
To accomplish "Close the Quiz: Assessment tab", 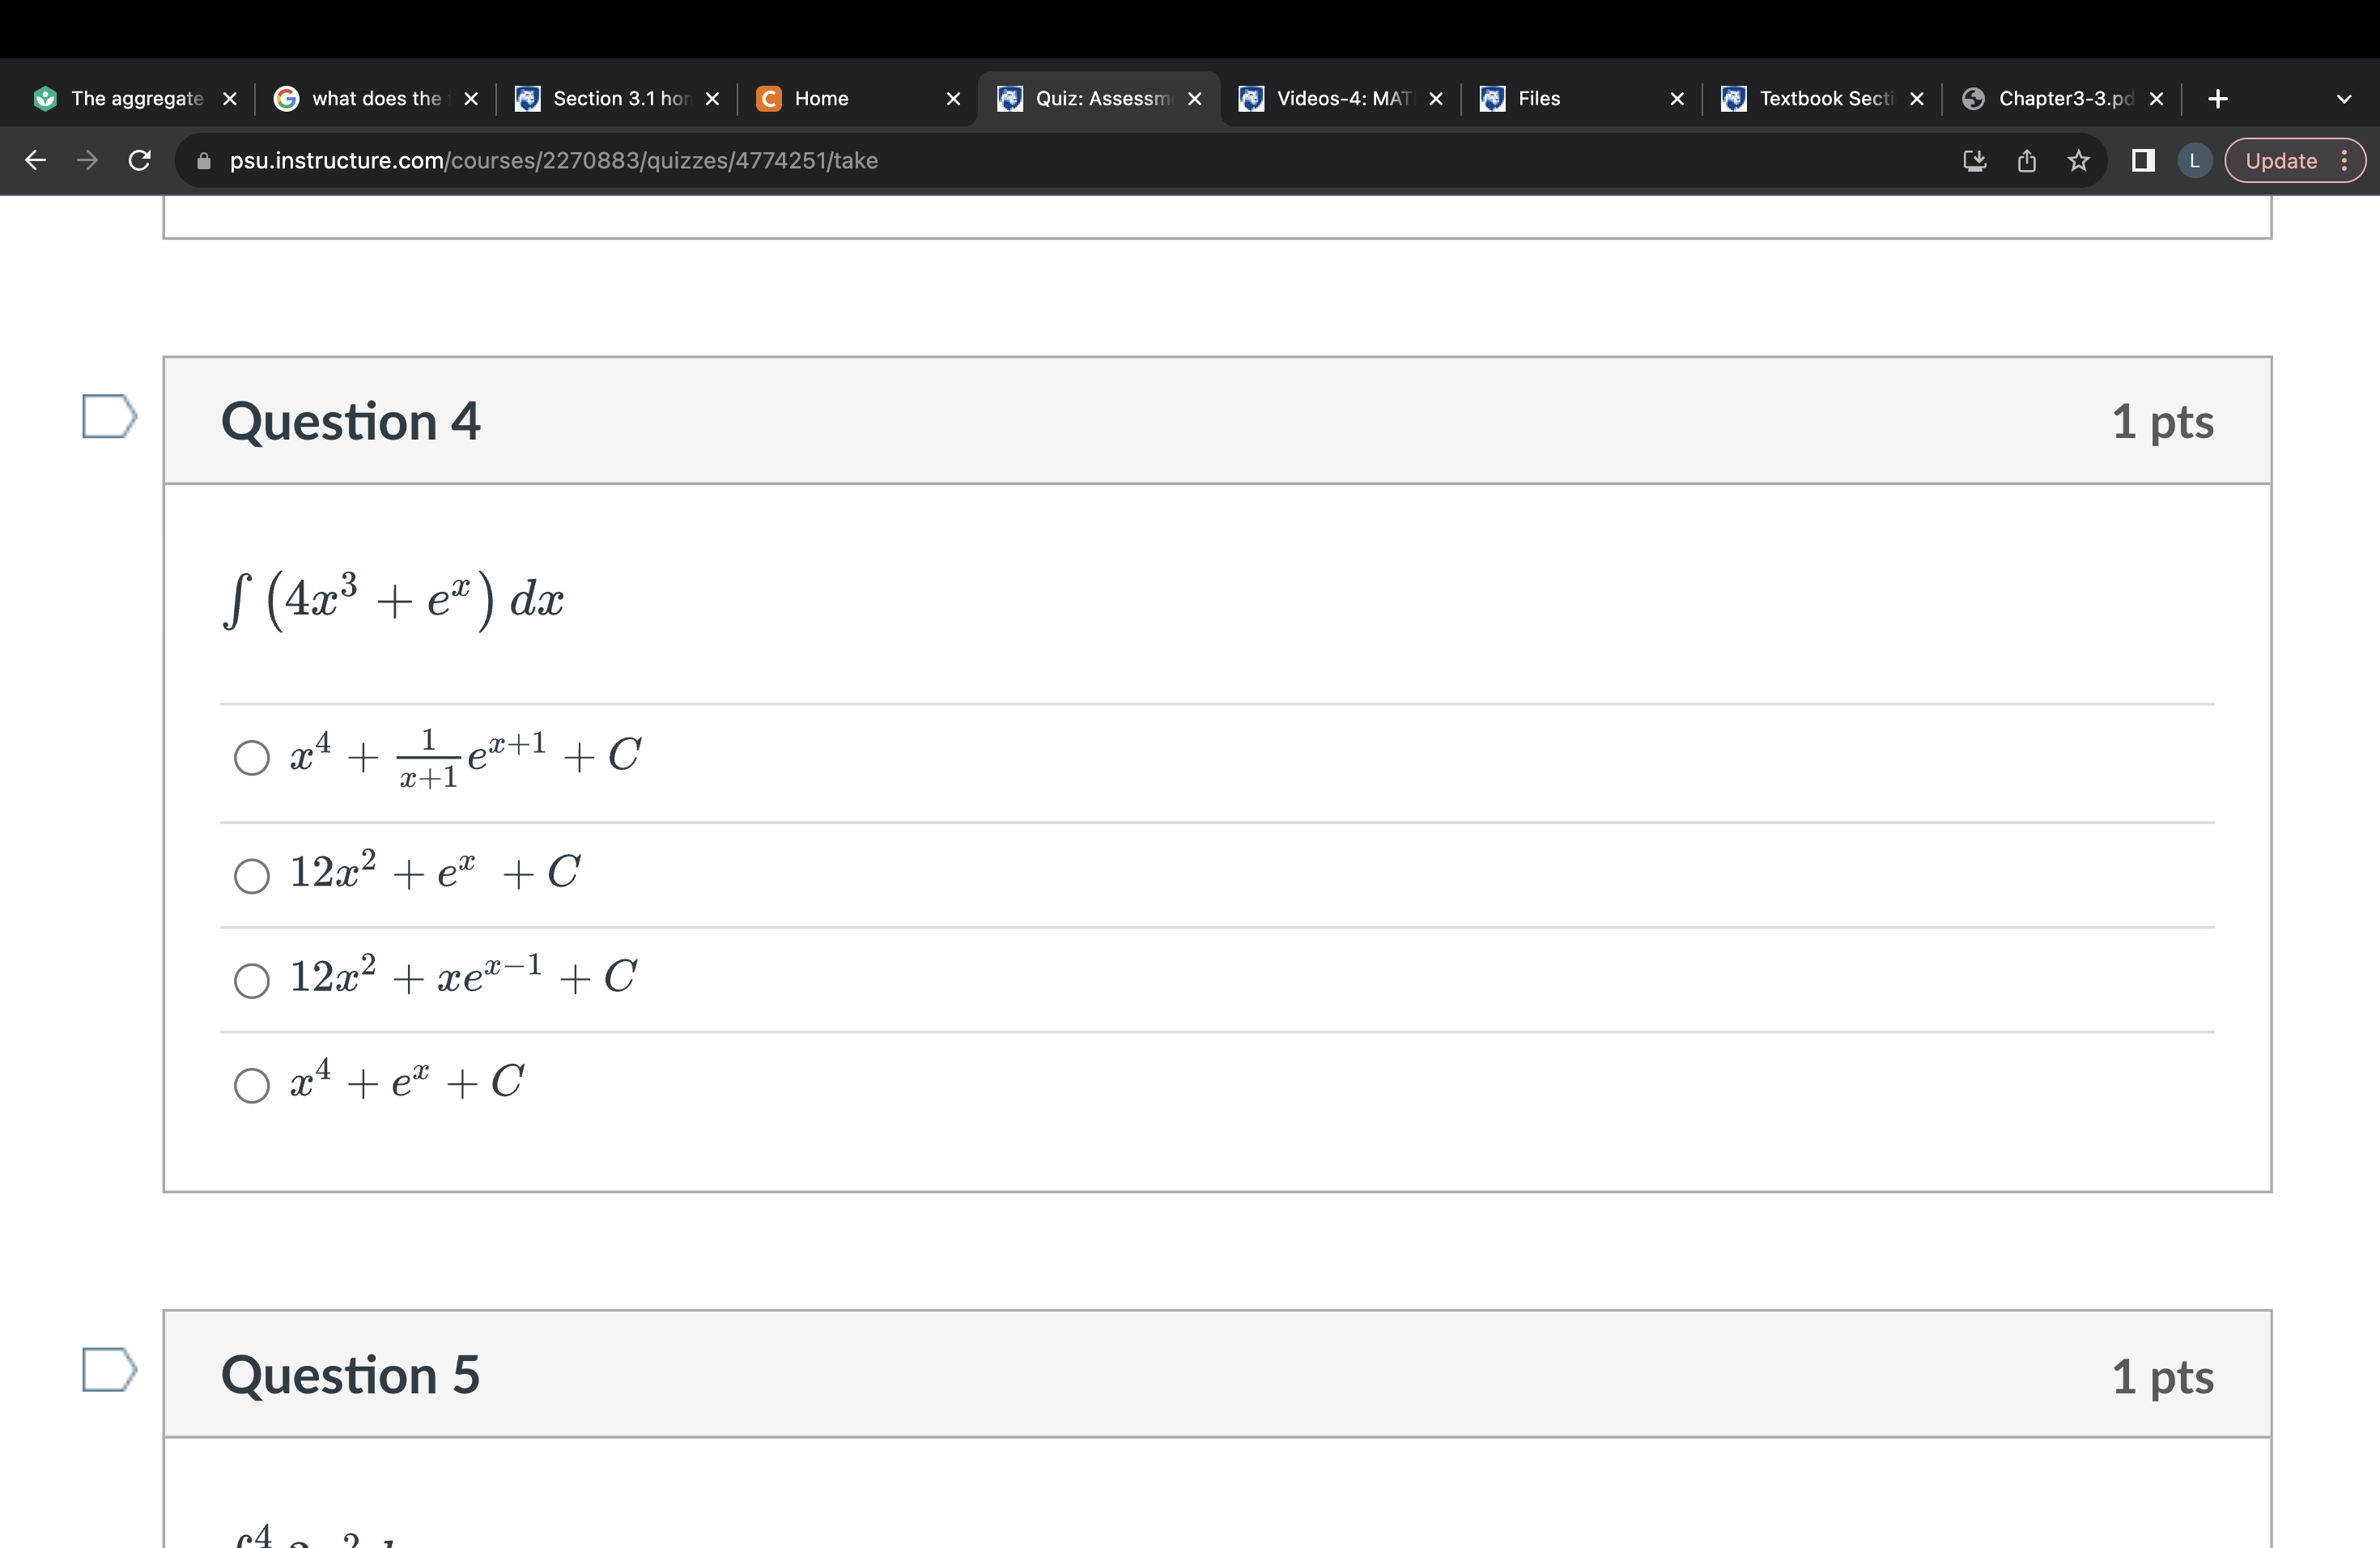I will pos(1194,98).
